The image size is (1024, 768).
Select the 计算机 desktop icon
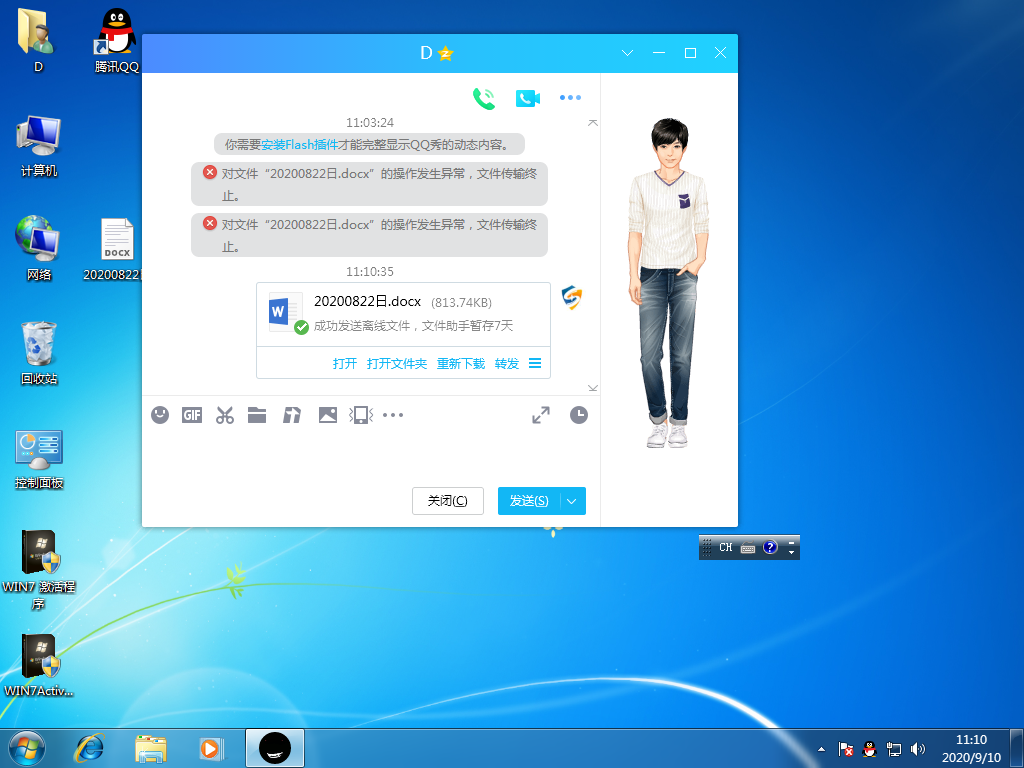(x=39, y=146)
